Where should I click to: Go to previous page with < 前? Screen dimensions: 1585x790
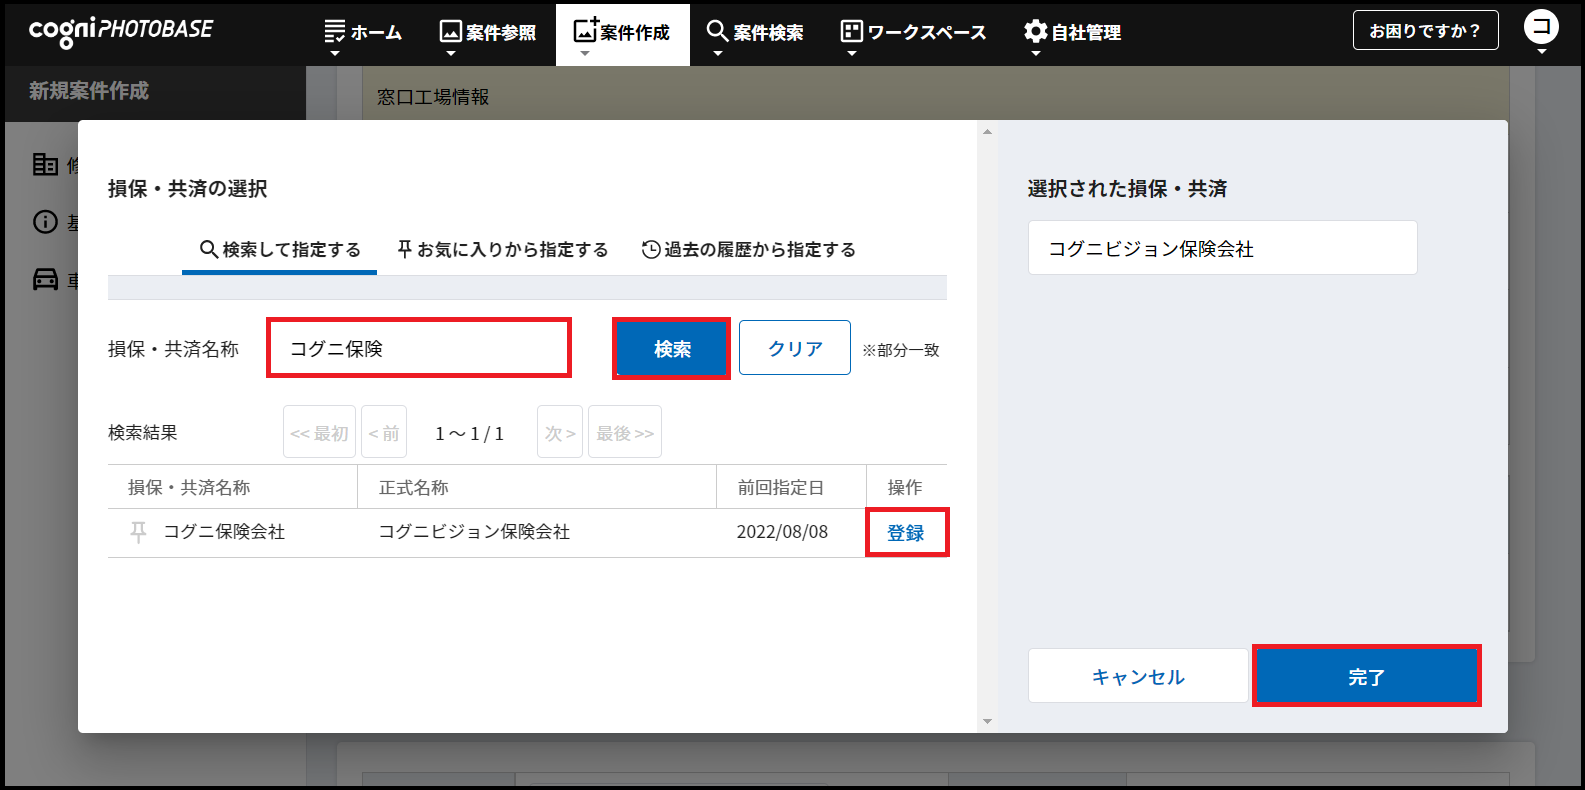click(384, 432)
